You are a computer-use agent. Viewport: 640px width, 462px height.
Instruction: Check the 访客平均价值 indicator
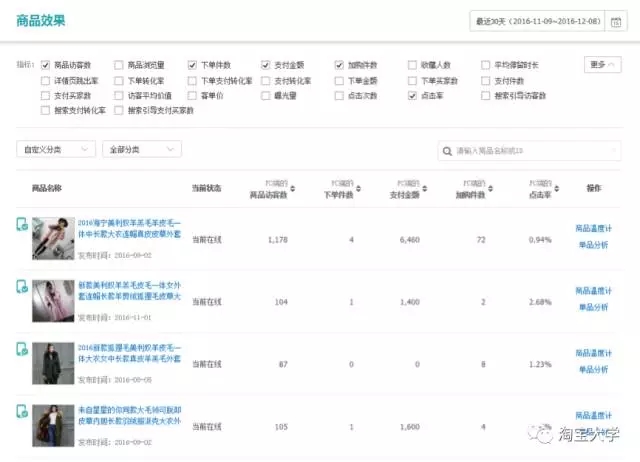click(x=119, y=96)
